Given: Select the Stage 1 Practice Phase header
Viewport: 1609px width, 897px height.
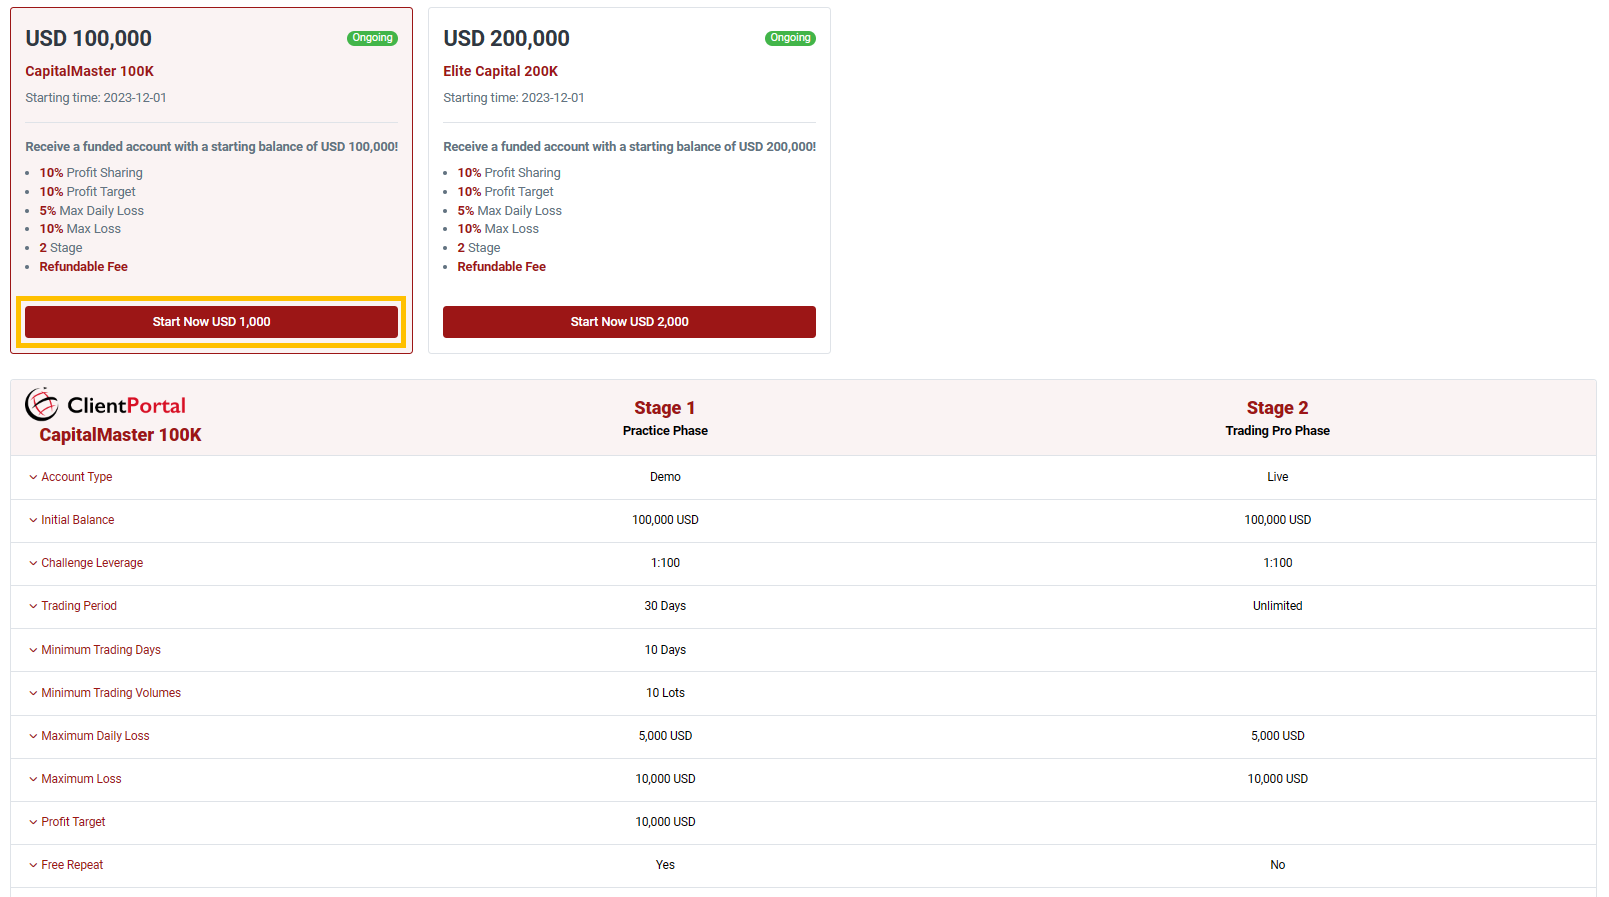Looking at the screenshot, I should (665, 417).
